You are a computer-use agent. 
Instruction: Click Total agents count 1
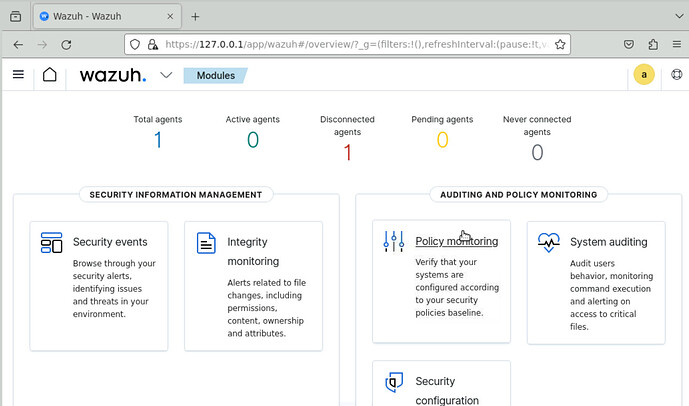pyautogui.click(x=158, y=140)
